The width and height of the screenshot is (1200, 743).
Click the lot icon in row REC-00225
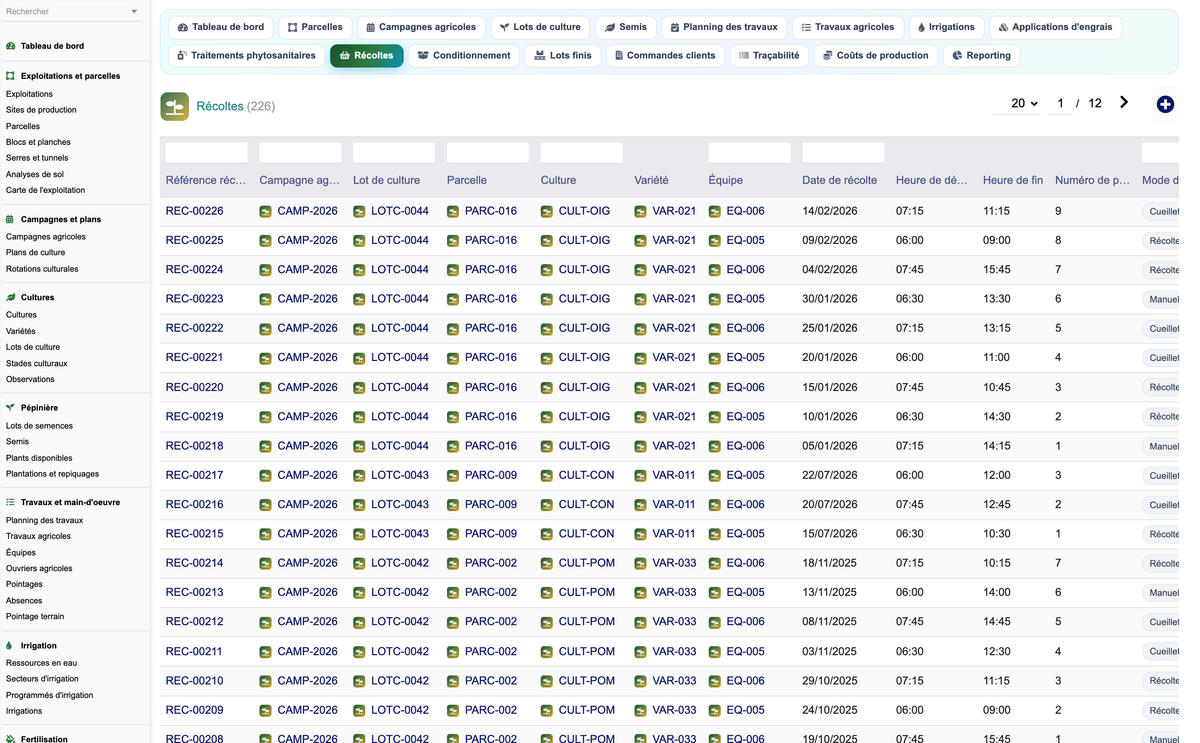coord(359,241)
